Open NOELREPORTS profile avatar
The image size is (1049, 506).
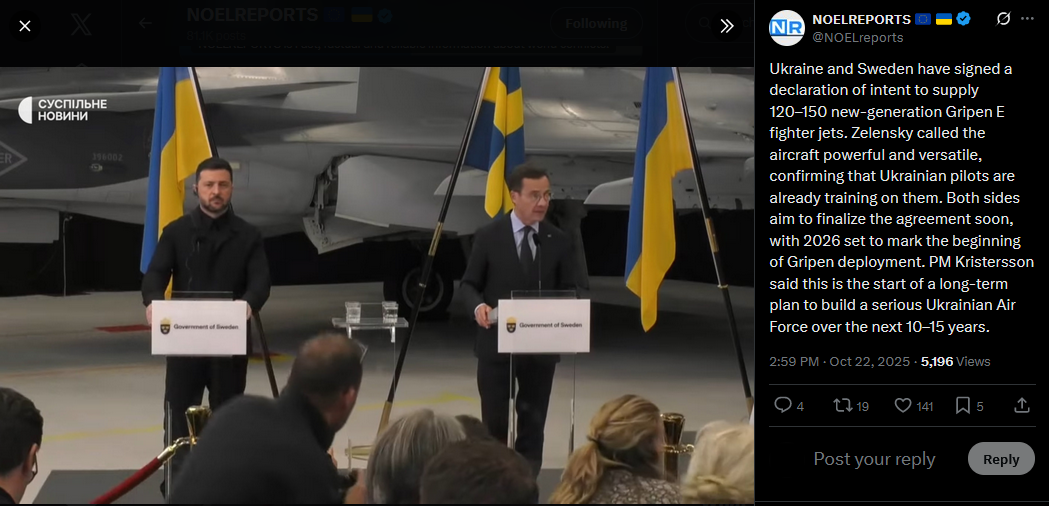click(x=786, y=28)
